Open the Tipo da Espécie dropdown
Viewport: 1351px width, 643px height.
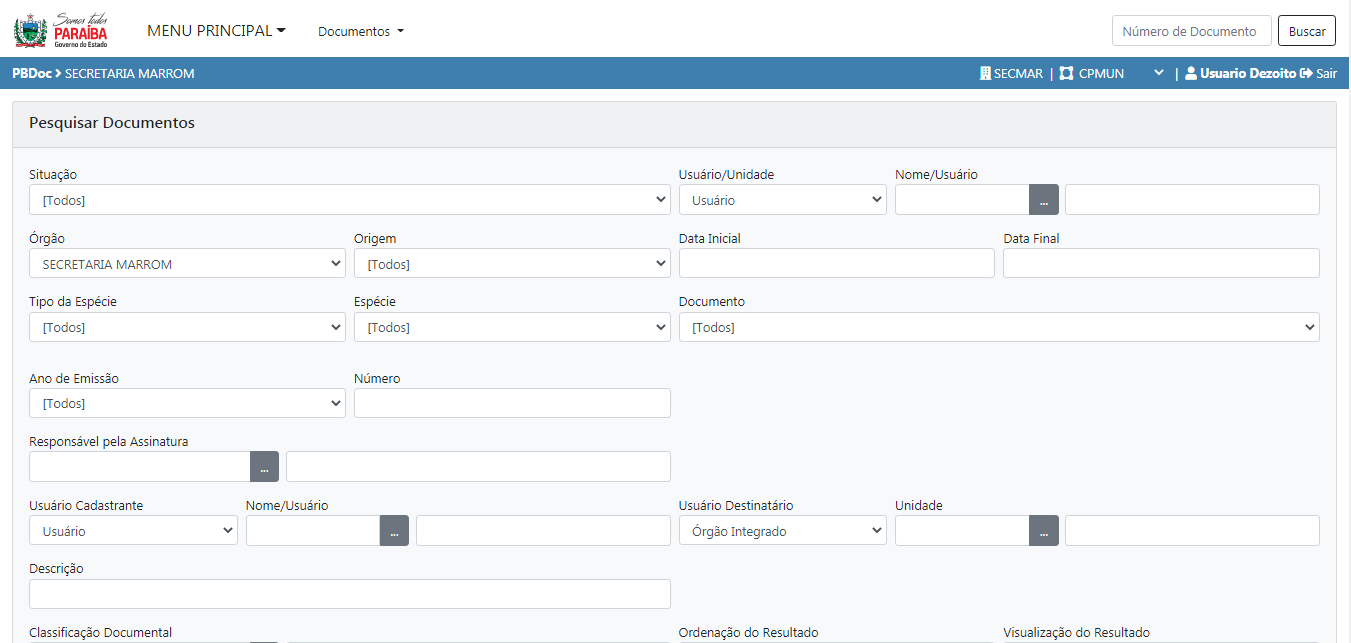(187, 327)
